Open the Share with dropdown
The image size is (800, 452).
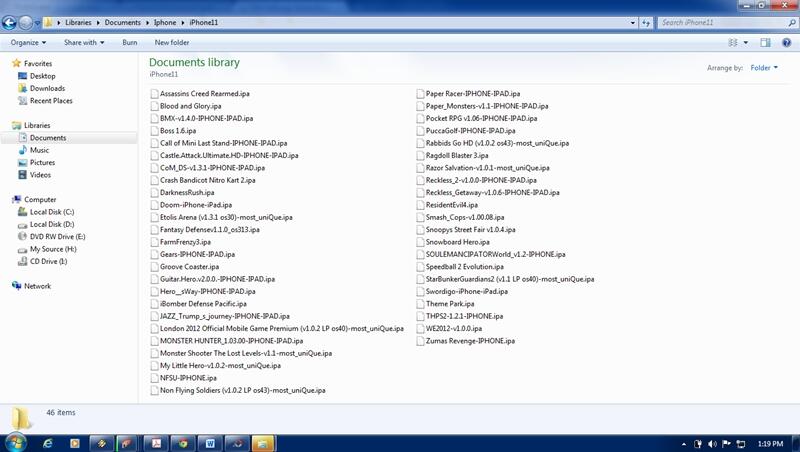[84, 43]
